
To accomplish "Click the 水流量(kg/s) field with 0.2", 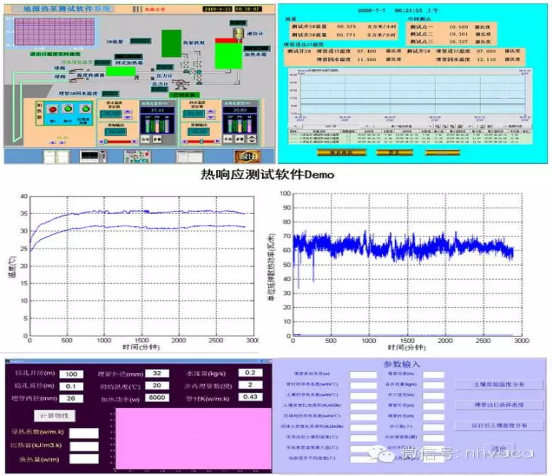I will tap(250, 373).
